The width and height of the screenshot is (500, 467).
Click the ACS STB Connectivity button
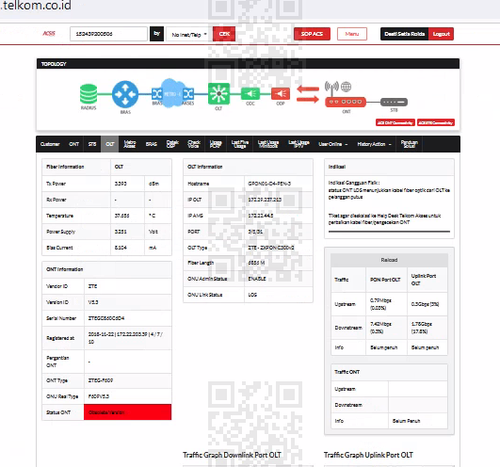coord(436,123)
